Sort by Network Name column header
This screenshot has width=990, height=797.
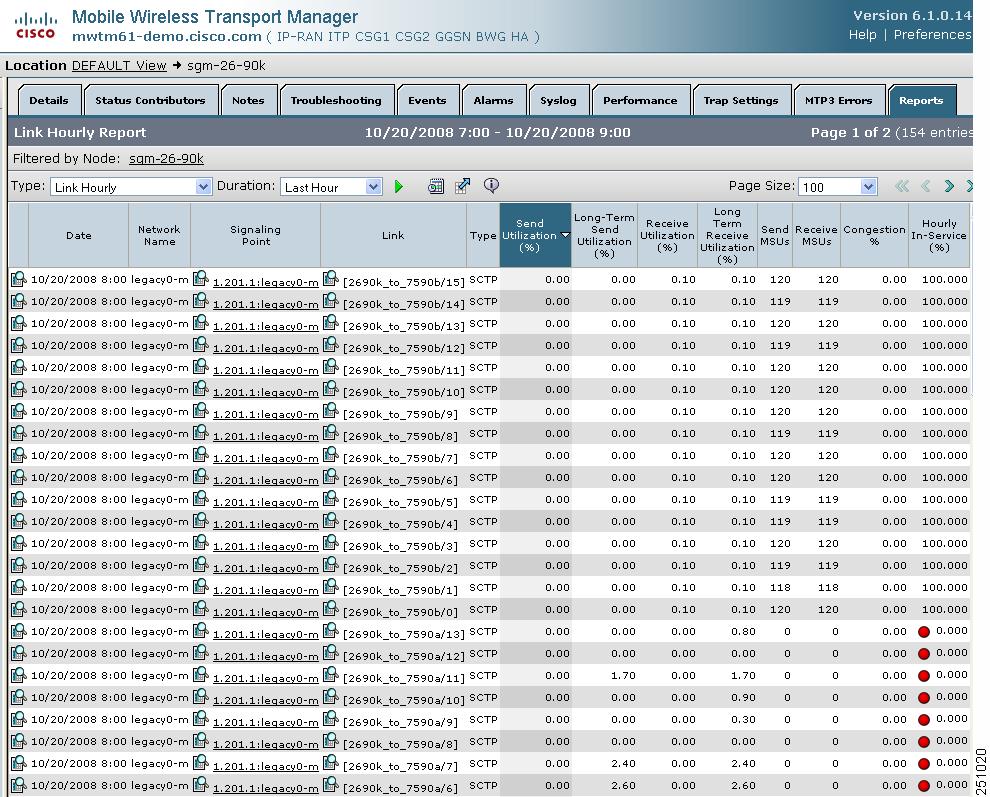[x=159, y=235]
